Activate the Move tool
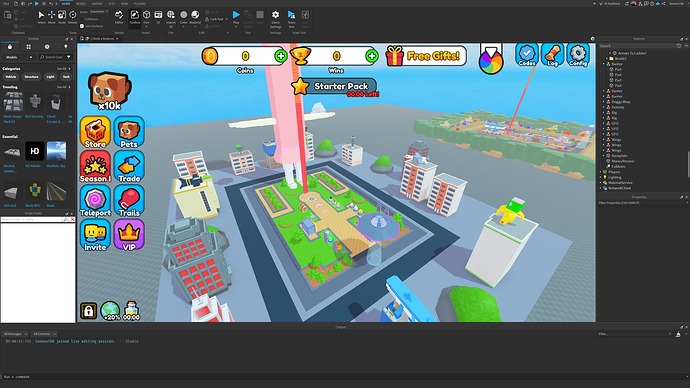This screenshot has width=690, height=388. click(51, 17)
